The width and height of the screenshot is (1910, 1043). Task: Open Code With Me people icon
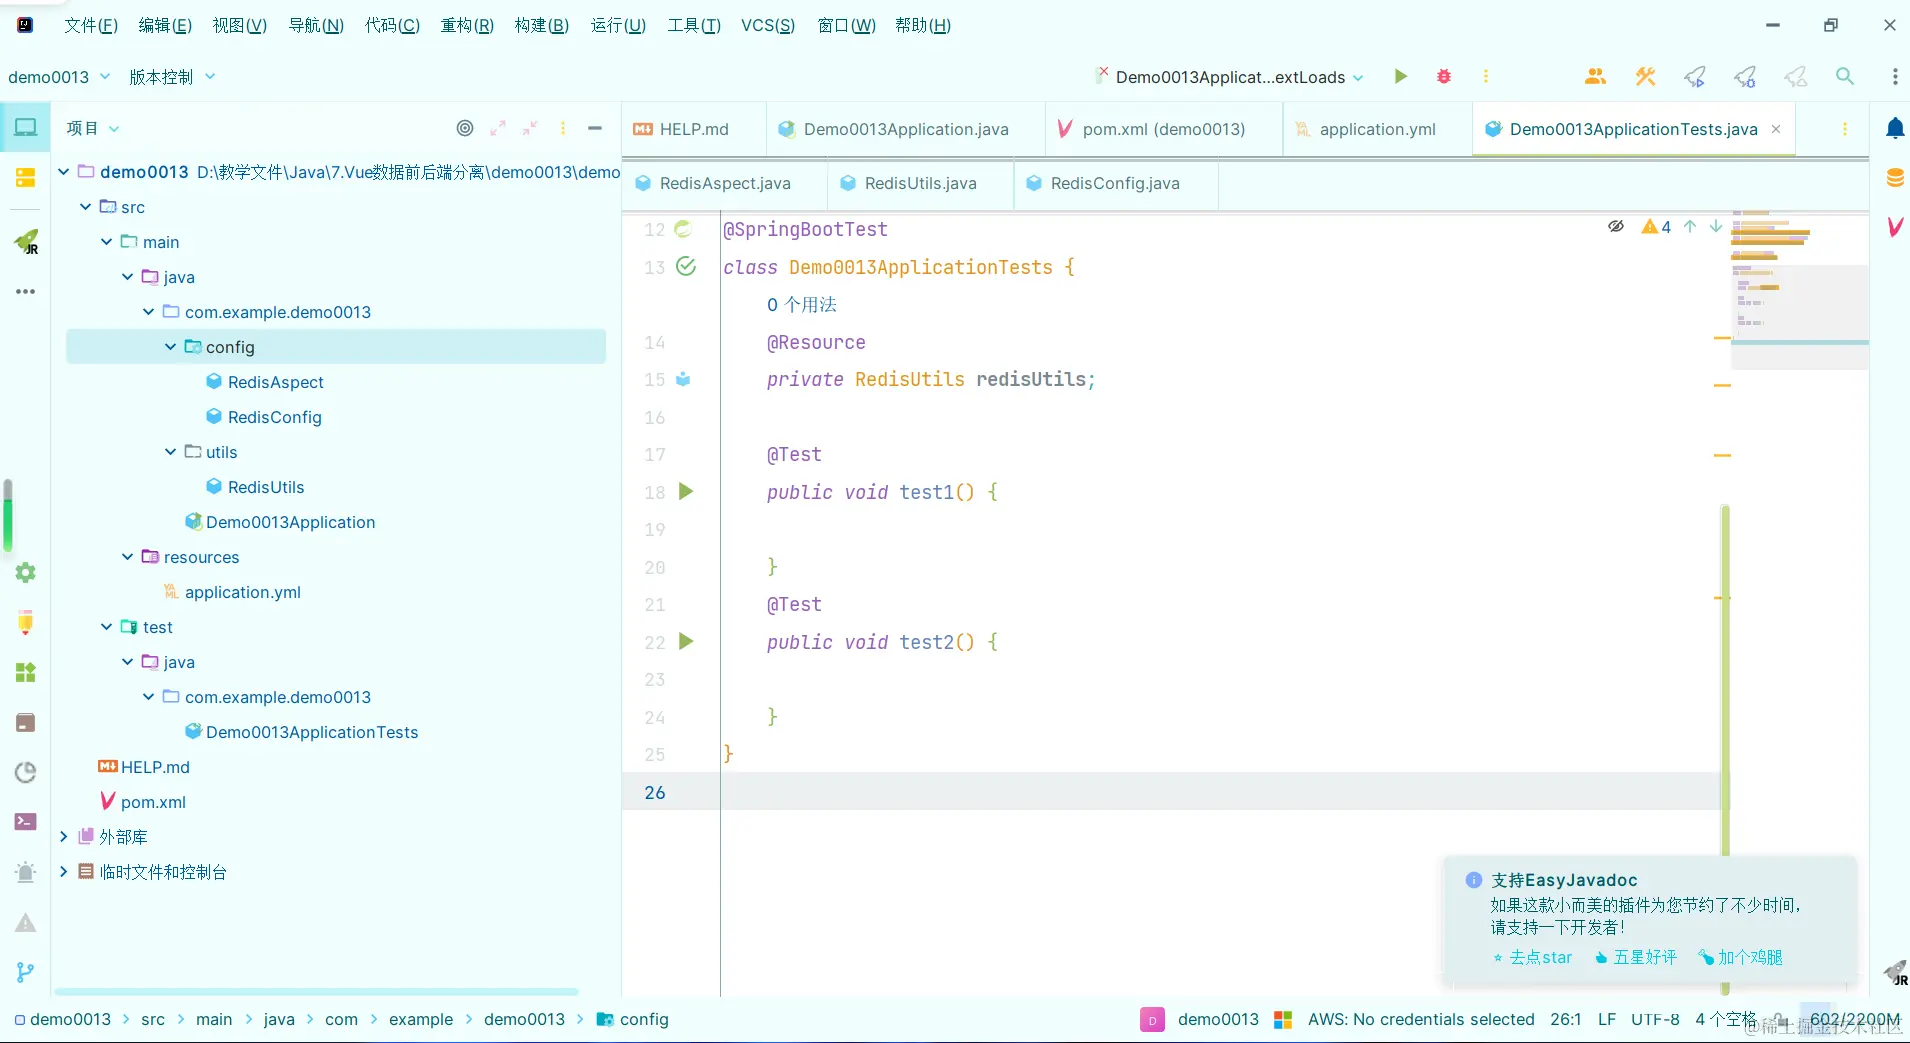tap(1595, 76)
